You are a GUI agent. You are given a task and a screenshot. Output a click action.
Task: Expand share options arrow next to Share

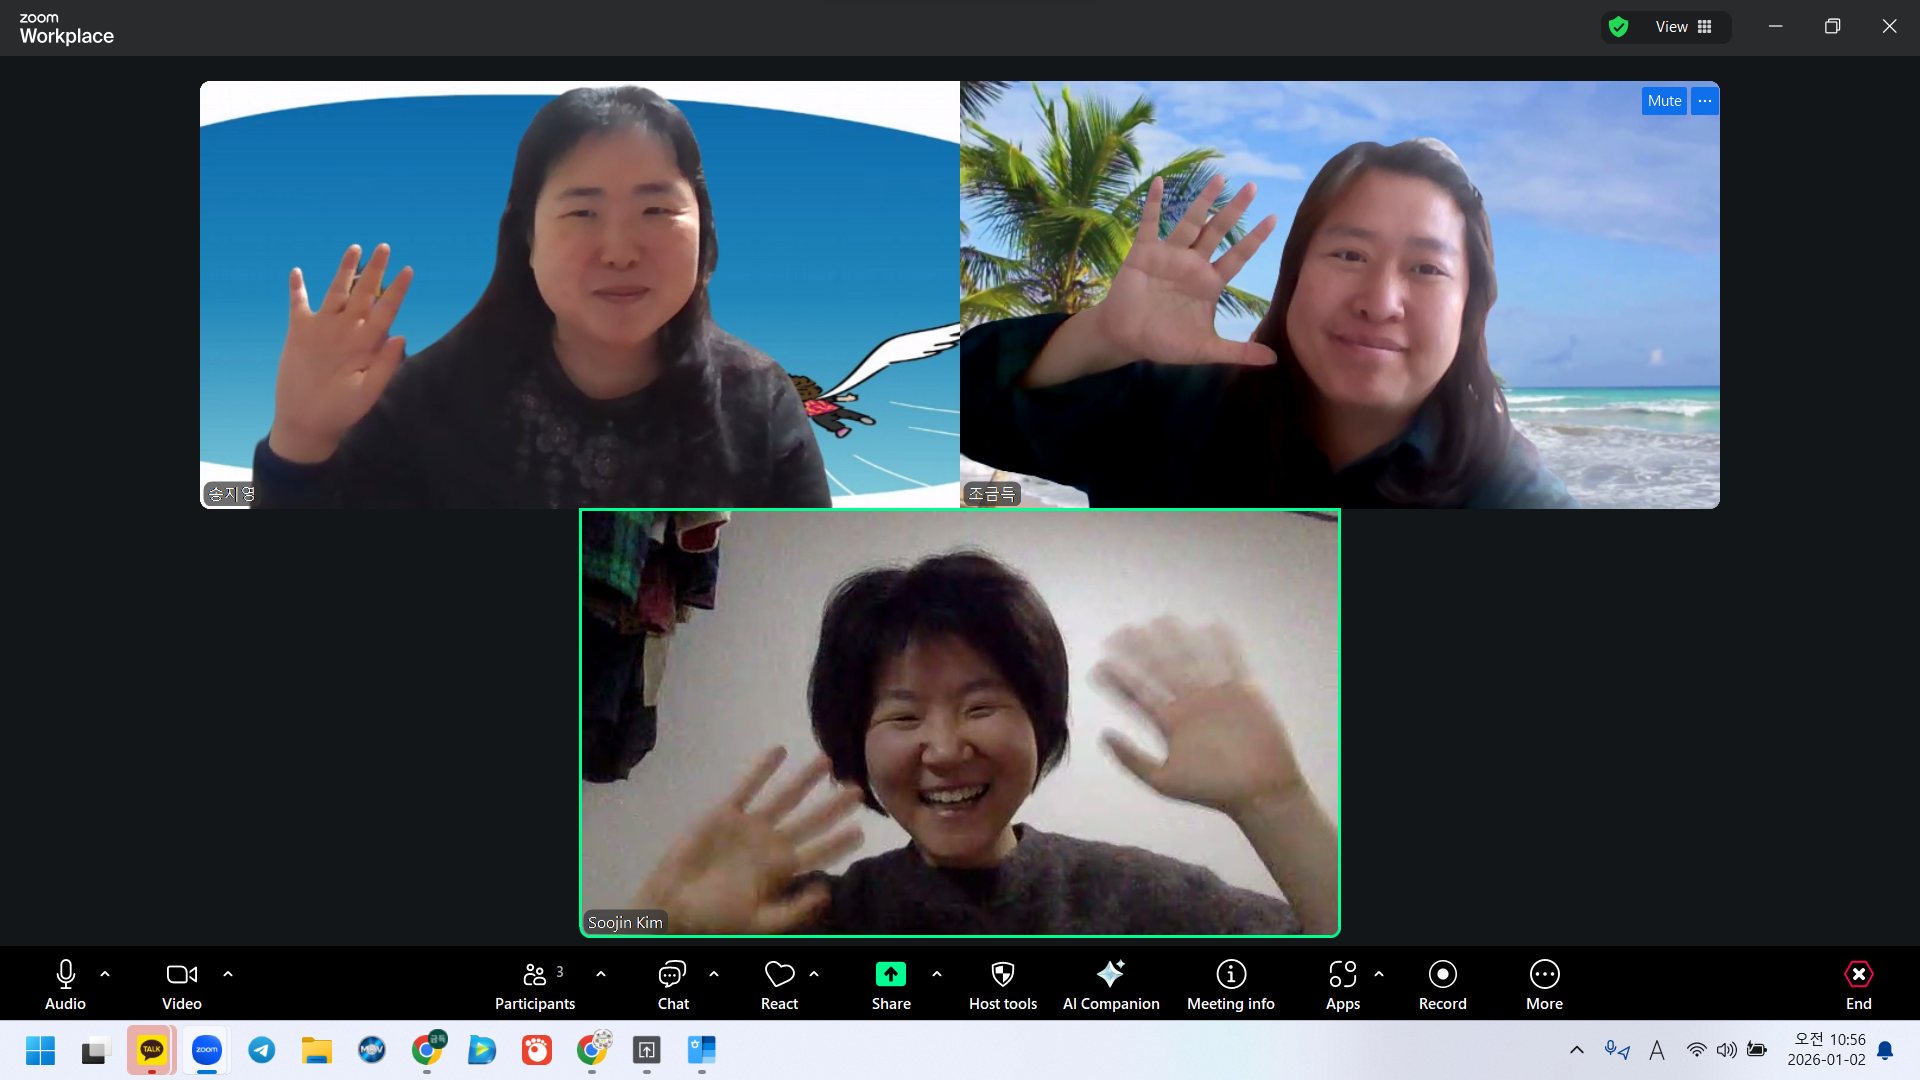pyautogui.click(x=937, y=974)
